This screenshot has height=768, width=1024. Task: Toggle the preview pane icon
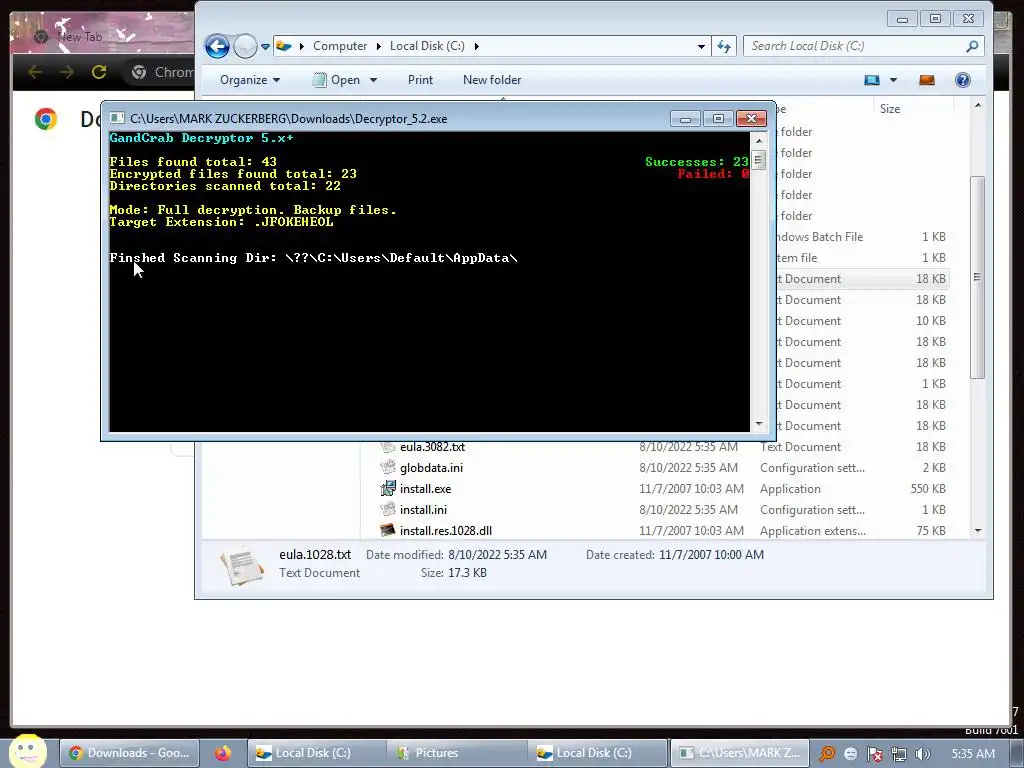[927, 80]
